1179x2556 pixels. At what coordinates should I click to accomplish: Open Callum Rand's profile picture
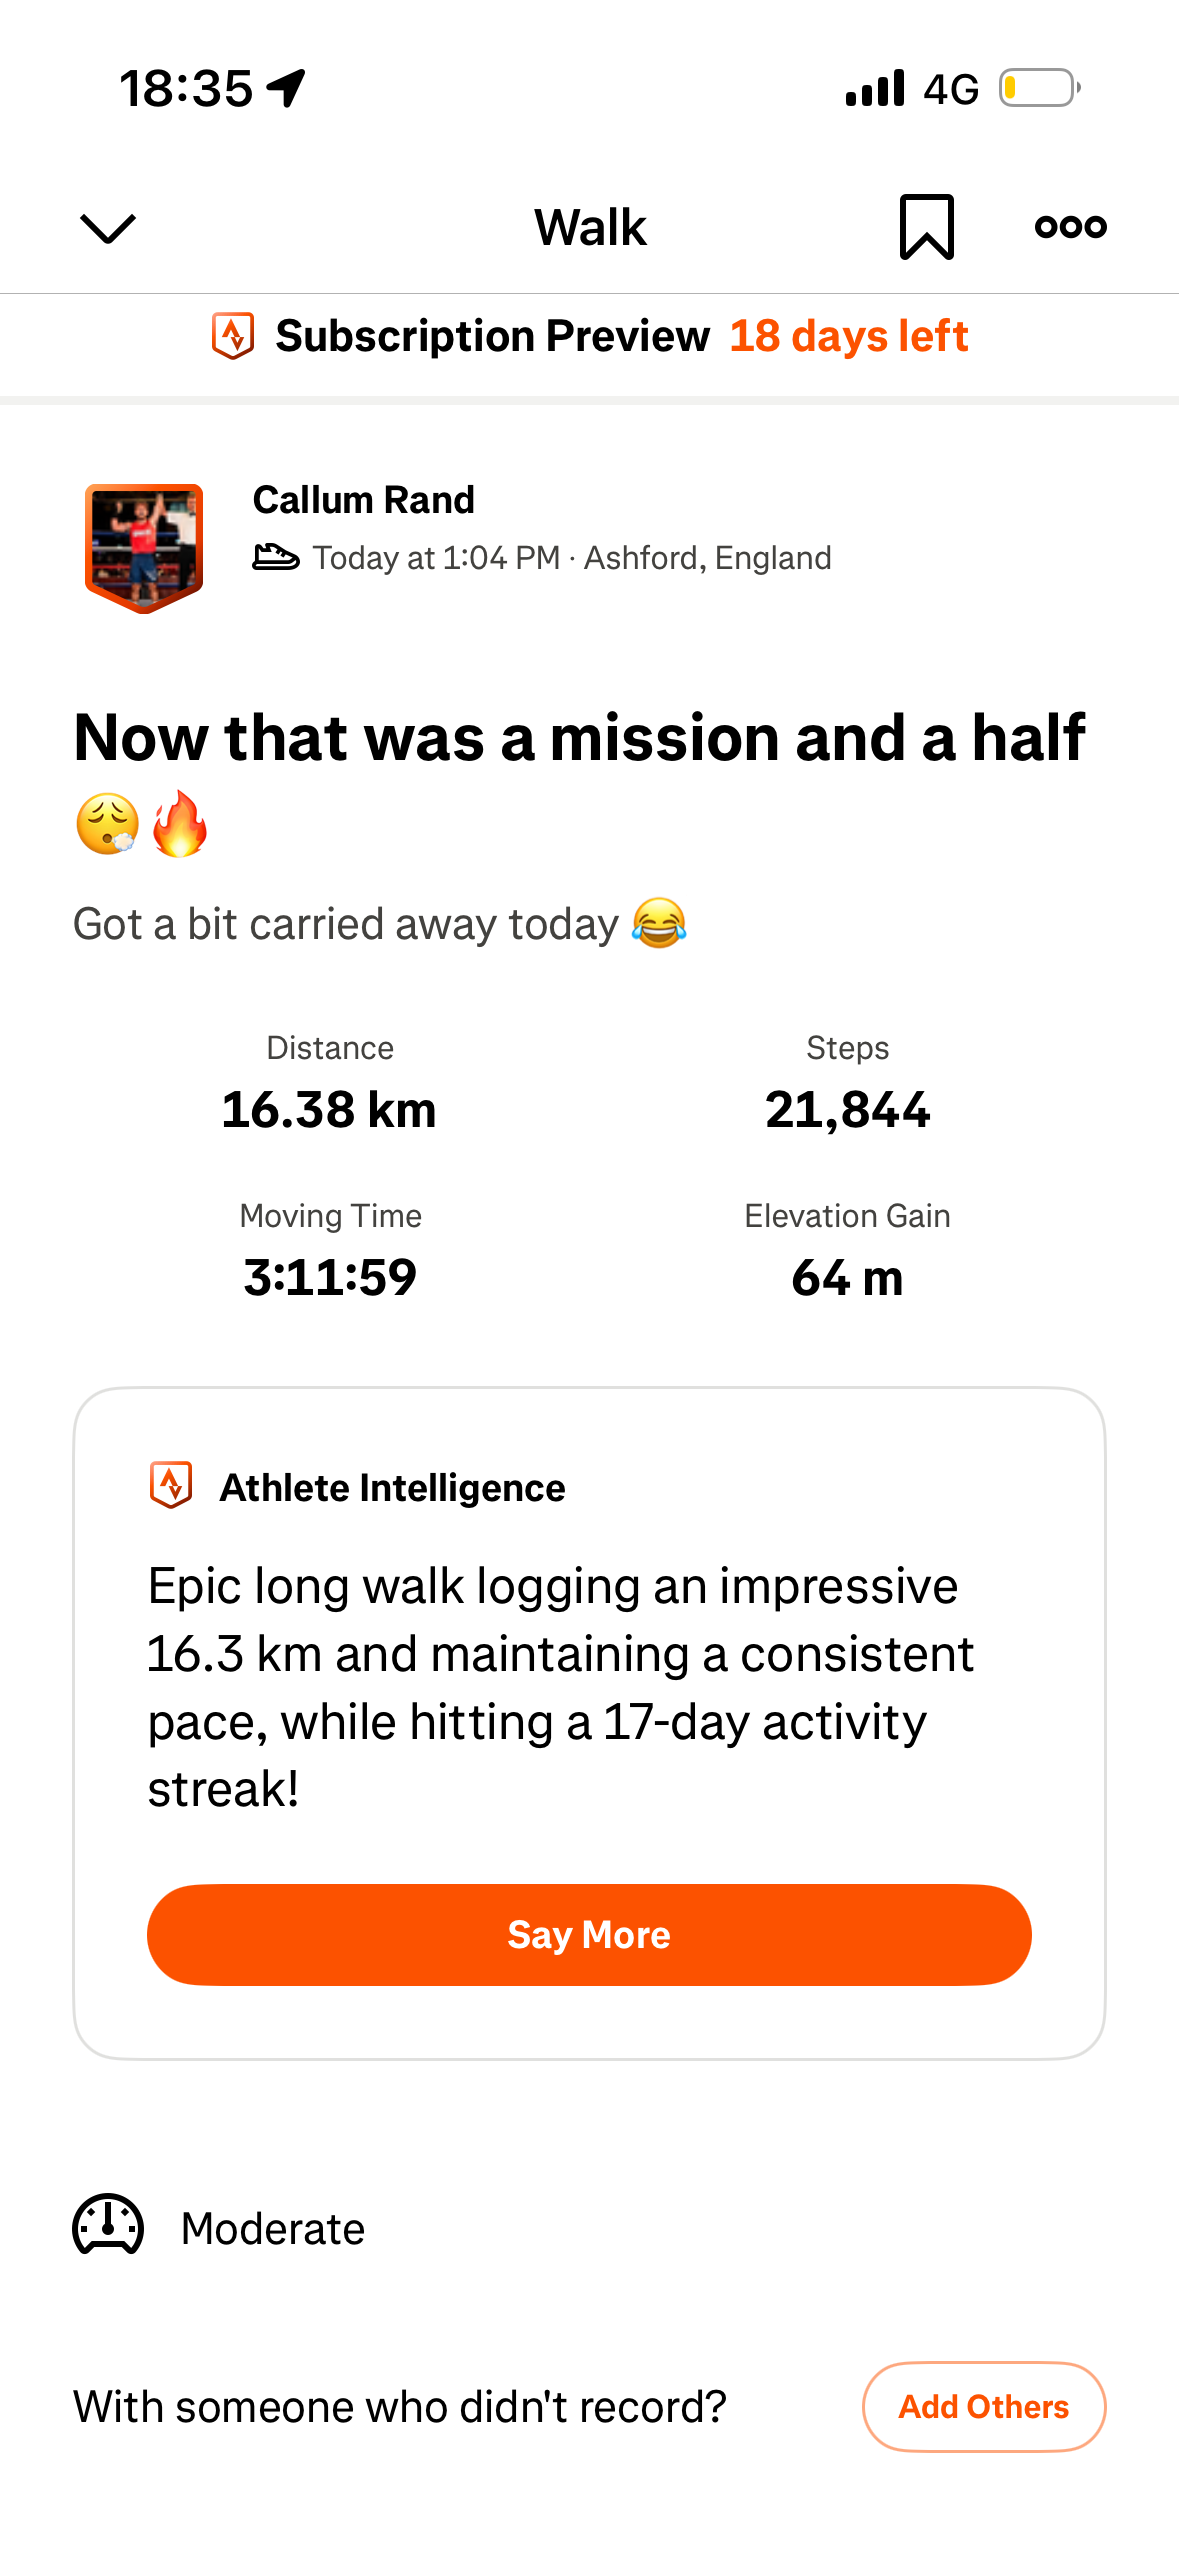pos(144,547)
